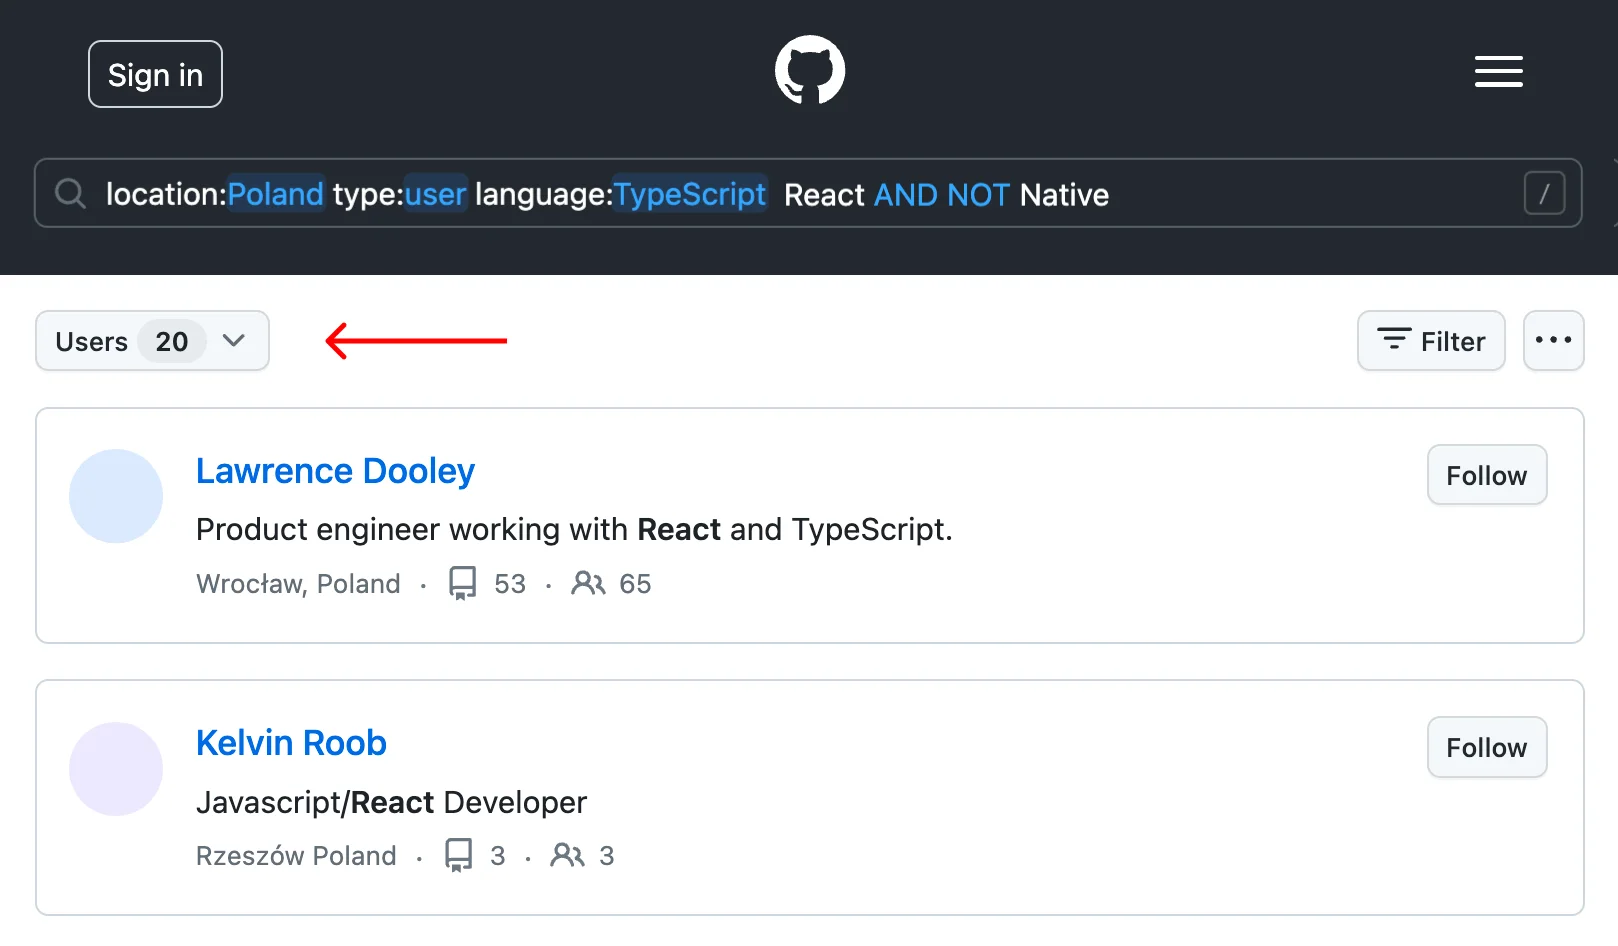Screen dimensions: 1618x946
Task: Open the hamburger navigation menu
Action: pyautogui.click(x=1498, y=72)
